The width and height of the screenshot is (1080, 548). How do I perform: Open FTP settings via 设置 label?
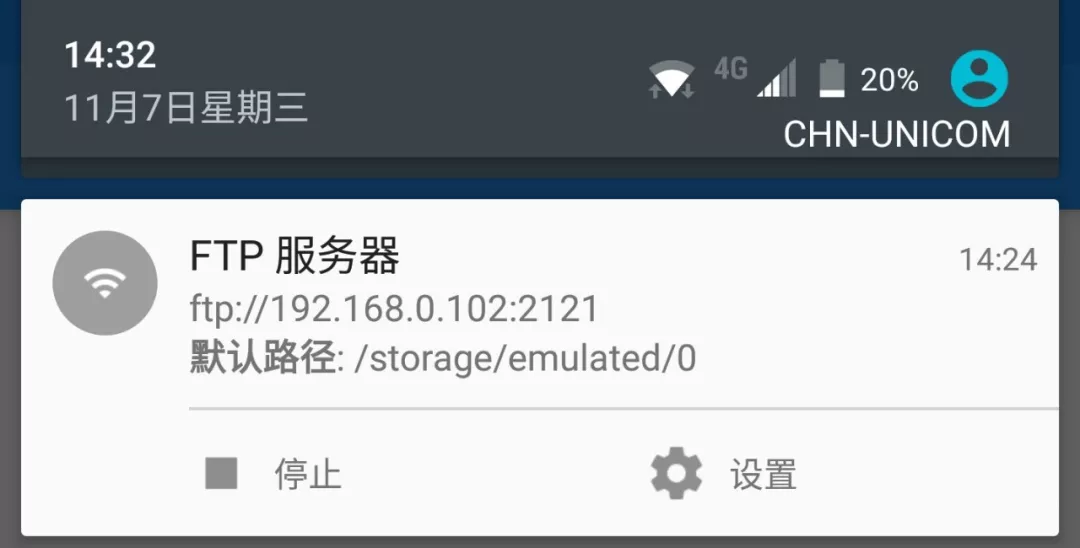point(764,474)
